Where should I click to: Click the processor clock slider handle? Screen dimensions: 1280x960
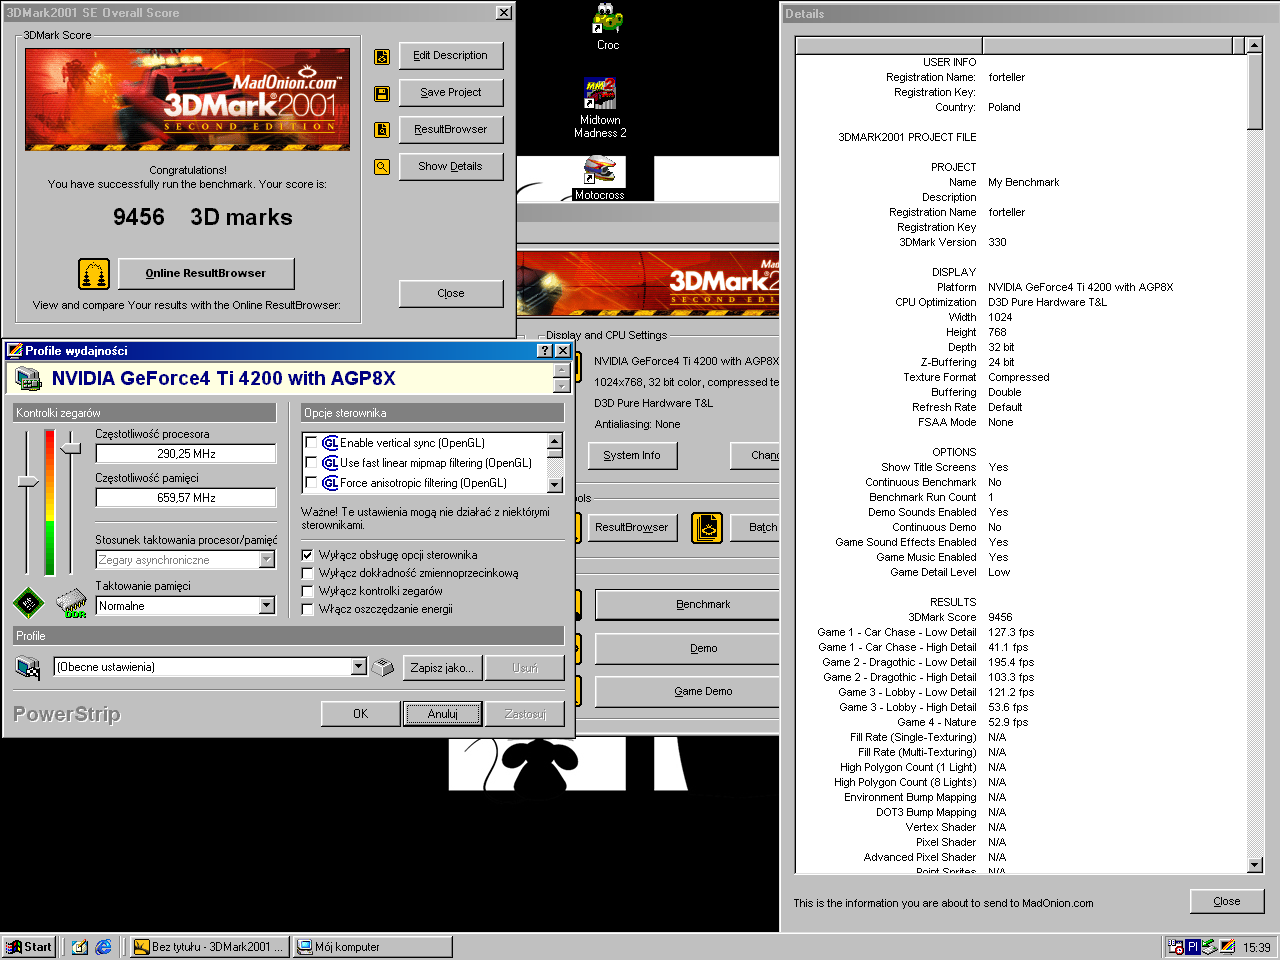[28, 482]
